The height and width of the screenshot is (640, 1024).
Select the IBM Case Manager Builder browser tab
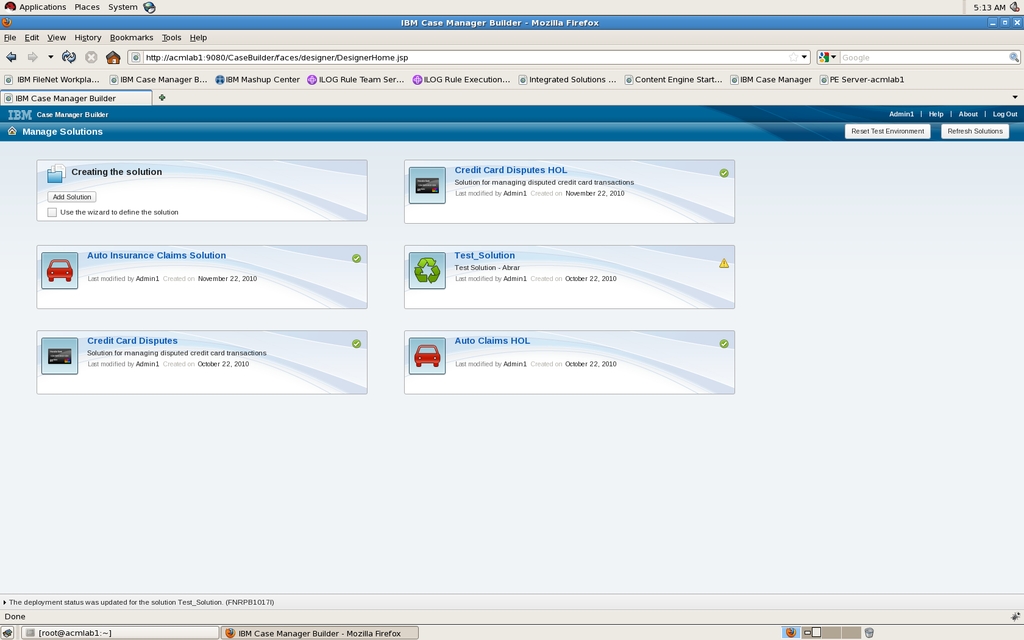tap(76, 98)
